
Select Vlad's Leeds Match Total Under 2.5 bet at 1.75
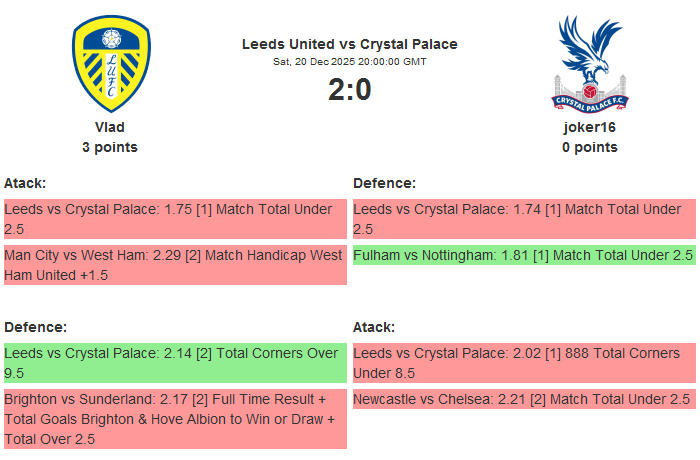[175, 219]
